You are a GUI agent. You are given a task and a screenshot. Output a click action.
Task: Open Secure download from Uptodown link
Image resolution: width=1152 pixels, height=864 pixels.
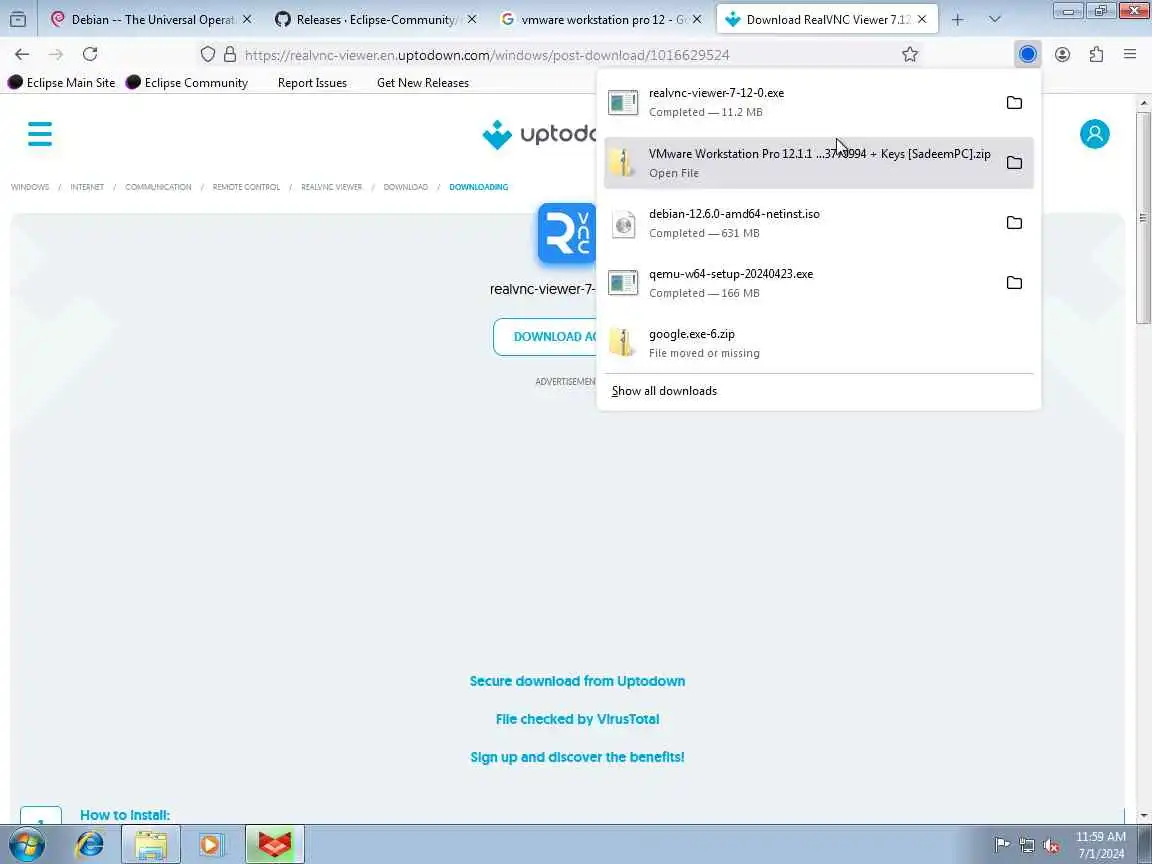[577, 681]
